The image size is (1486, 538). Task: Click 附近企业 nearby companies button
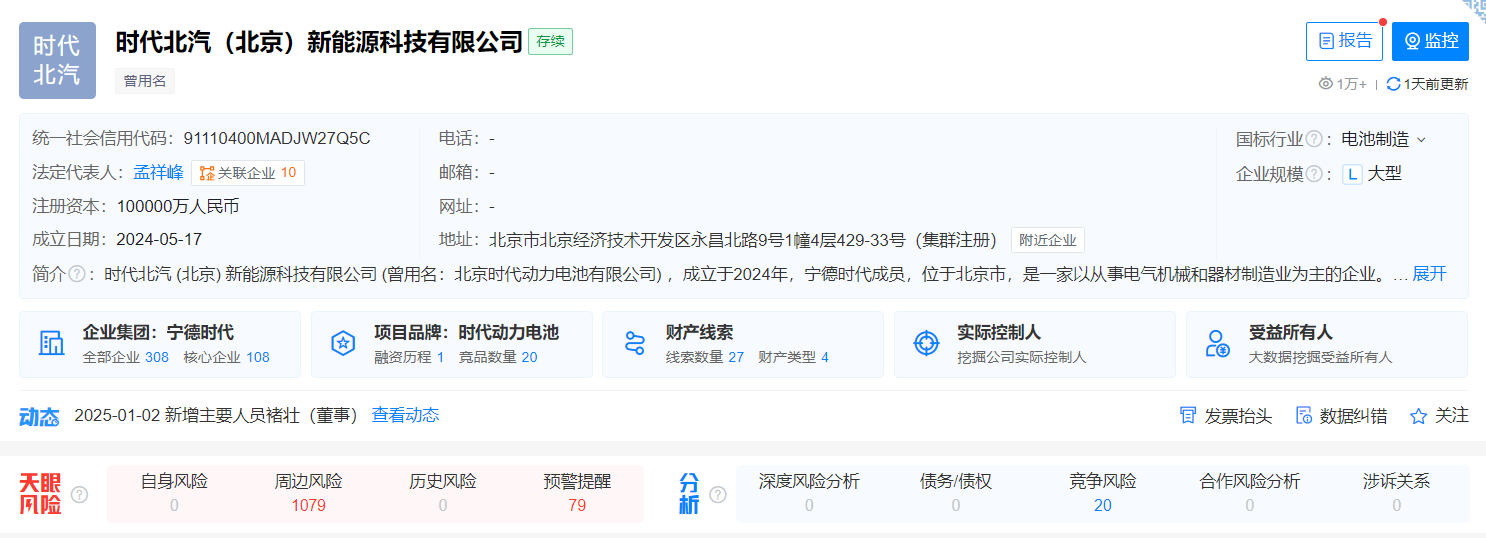[1047, 240]
